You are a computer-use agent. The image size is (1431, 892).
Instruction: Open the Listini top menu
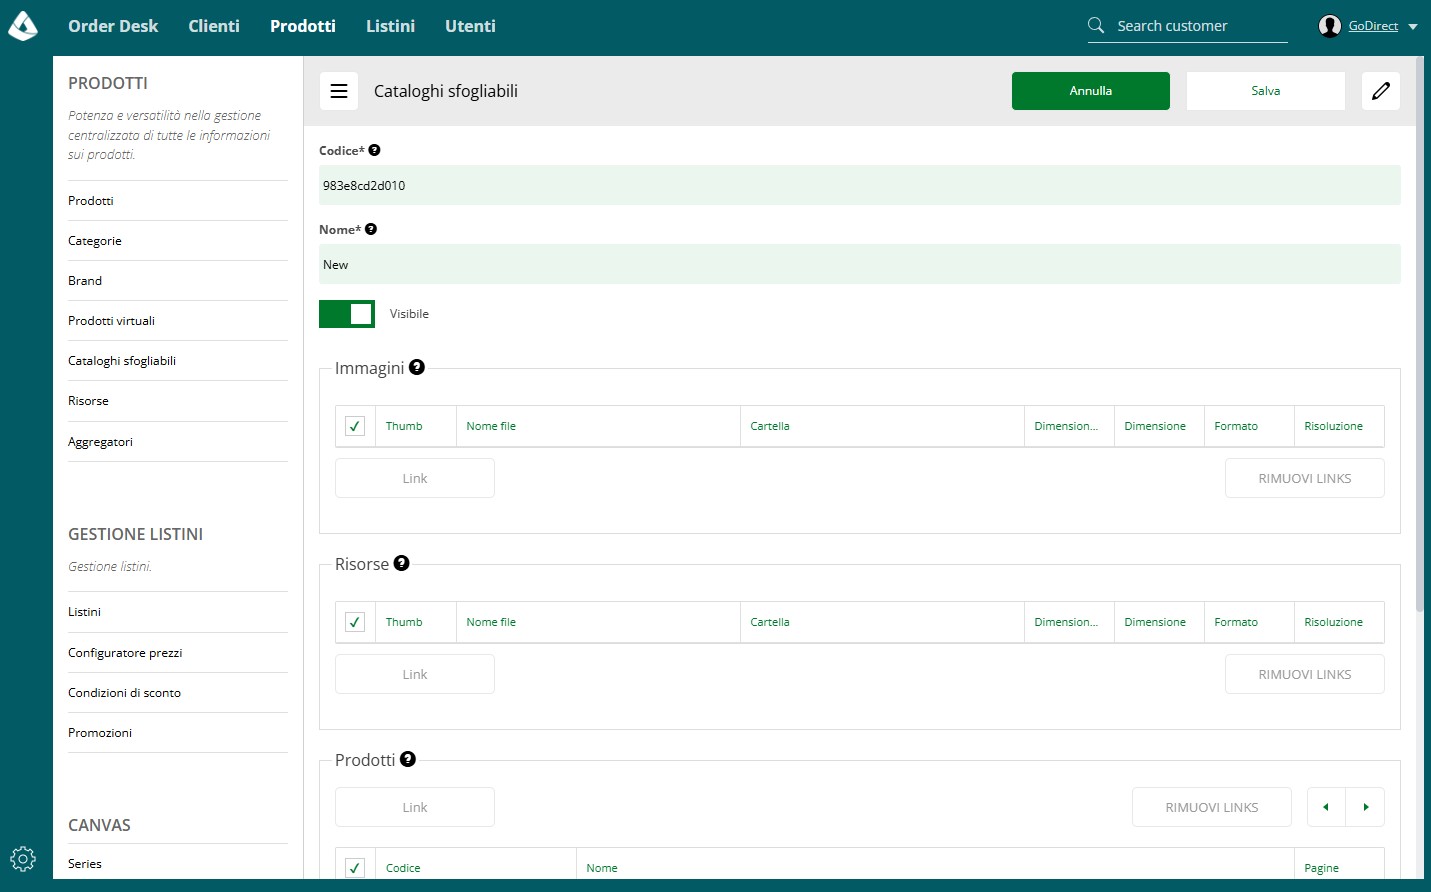[x=390, y=26]
